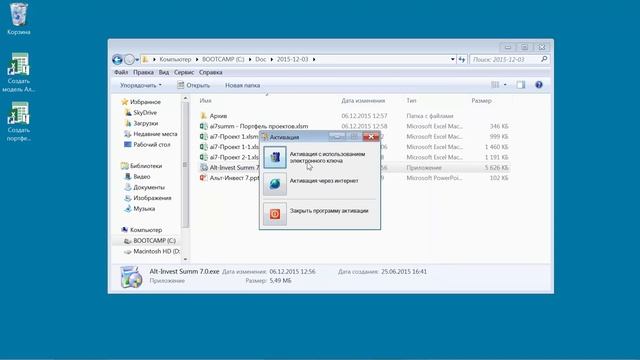Expand the arrow after the 2015-12-03 breadcrumb
Image resolution: width=640 pixels, height=360 pixels.
[x=314, y=60]
